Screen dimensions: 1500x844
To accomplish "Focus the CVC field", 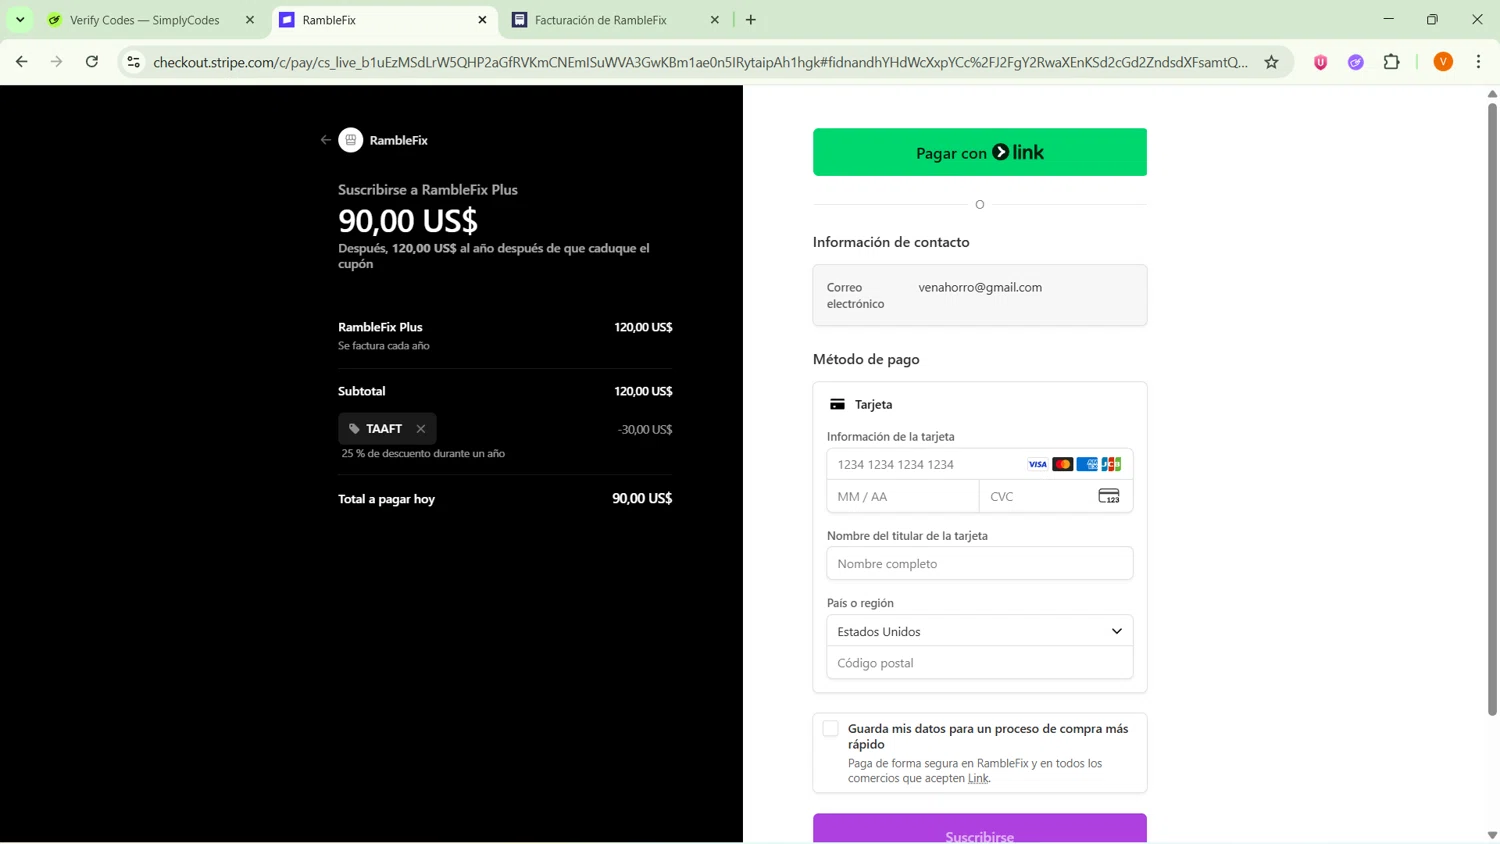I will pos(1056,496).
